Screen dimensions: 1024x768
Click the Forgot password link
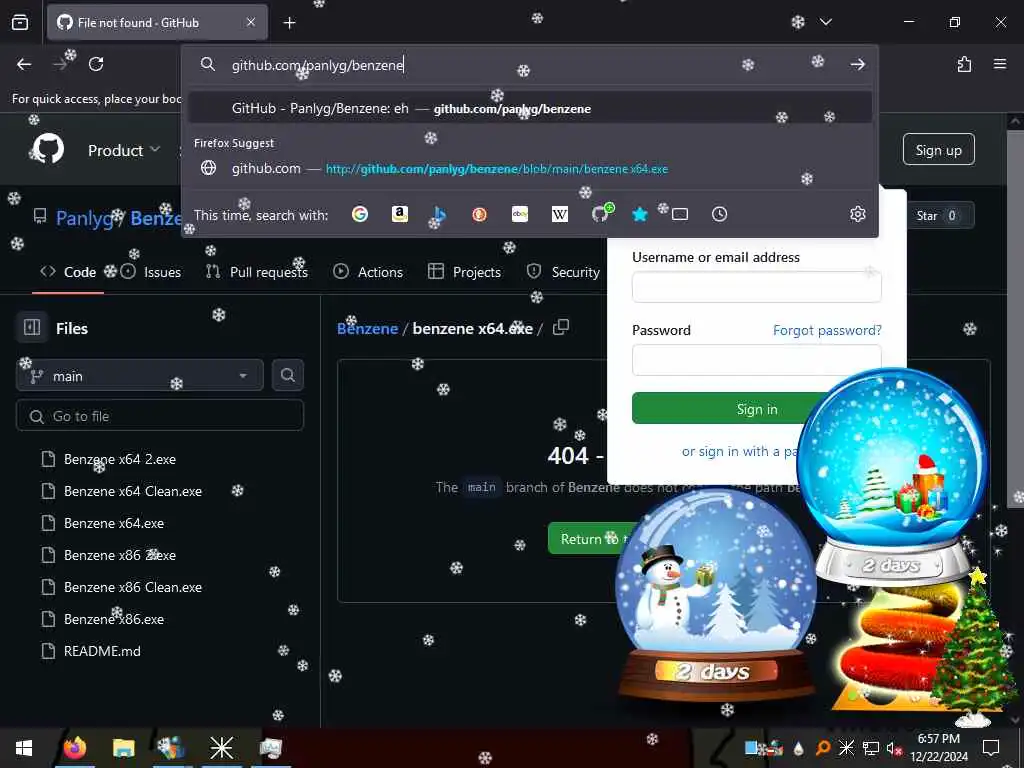827,330
